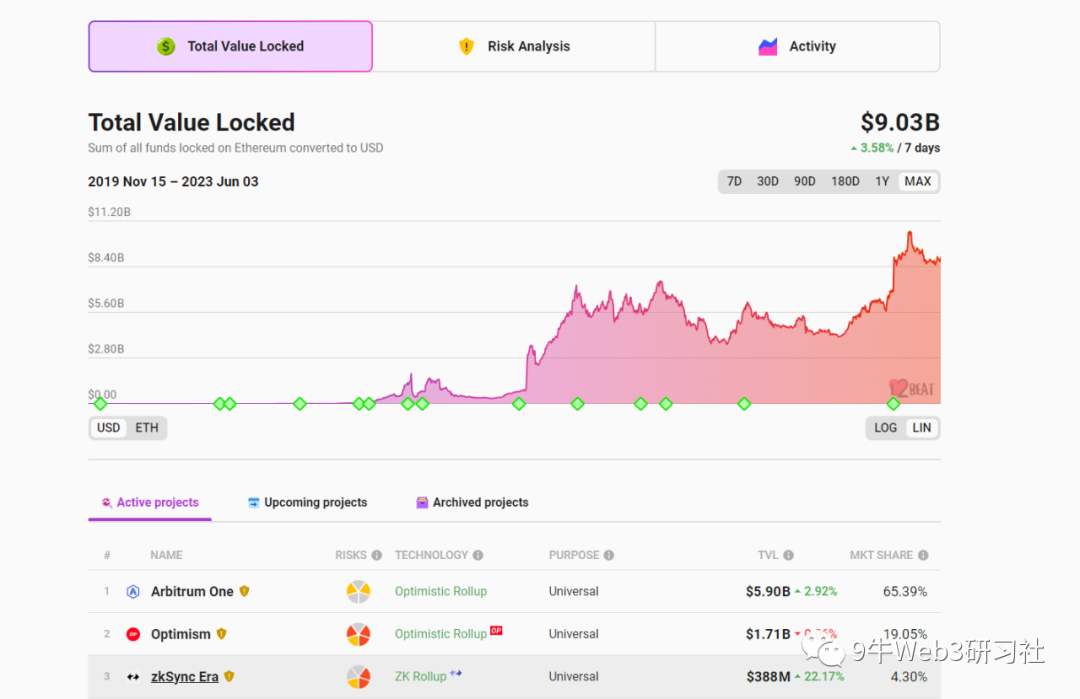Select the Arbitrum One logo icon

pos(133,591)
